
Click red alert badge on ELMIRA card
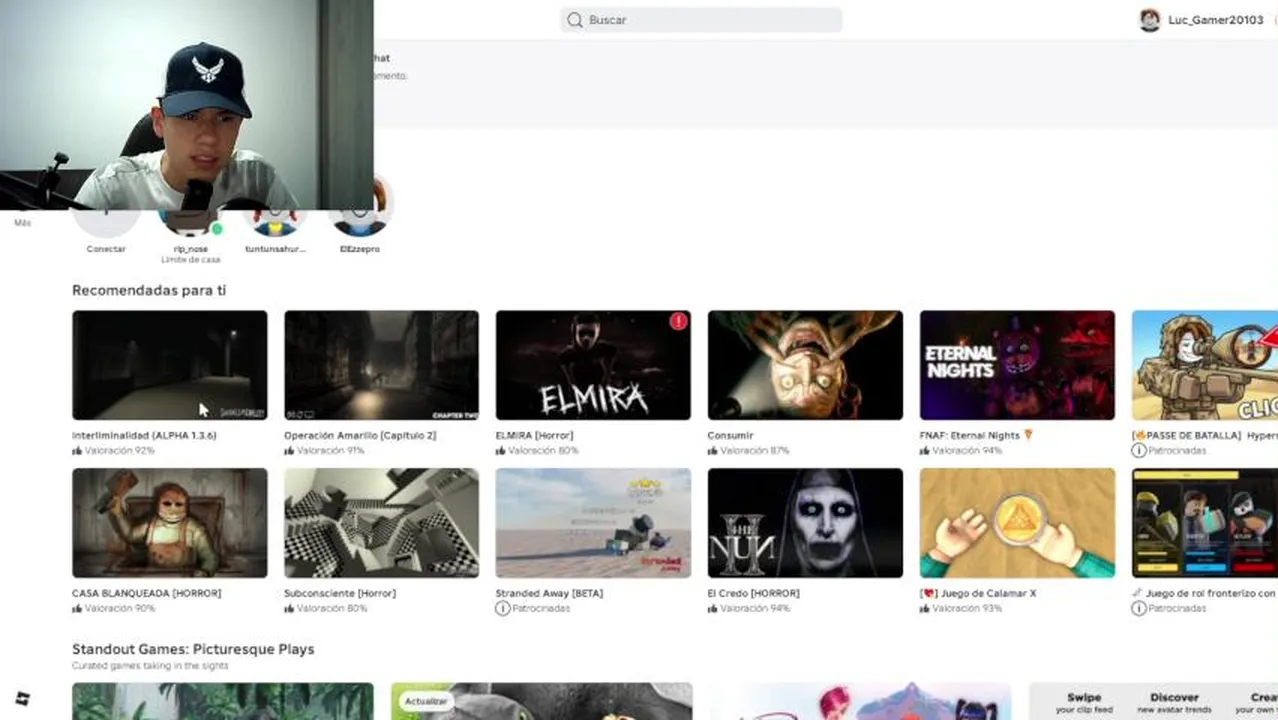[679, 321]
